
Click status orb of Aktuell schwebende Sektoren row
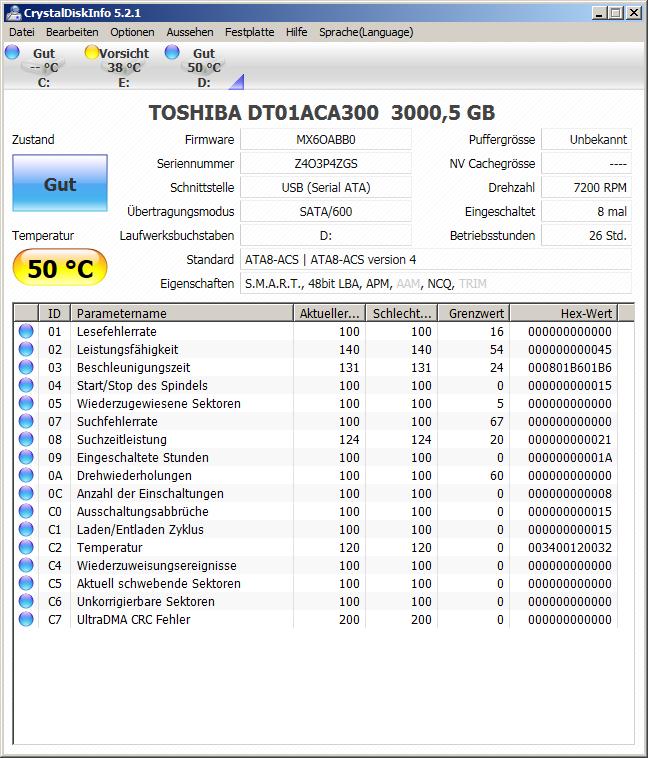tap(26, 583)
